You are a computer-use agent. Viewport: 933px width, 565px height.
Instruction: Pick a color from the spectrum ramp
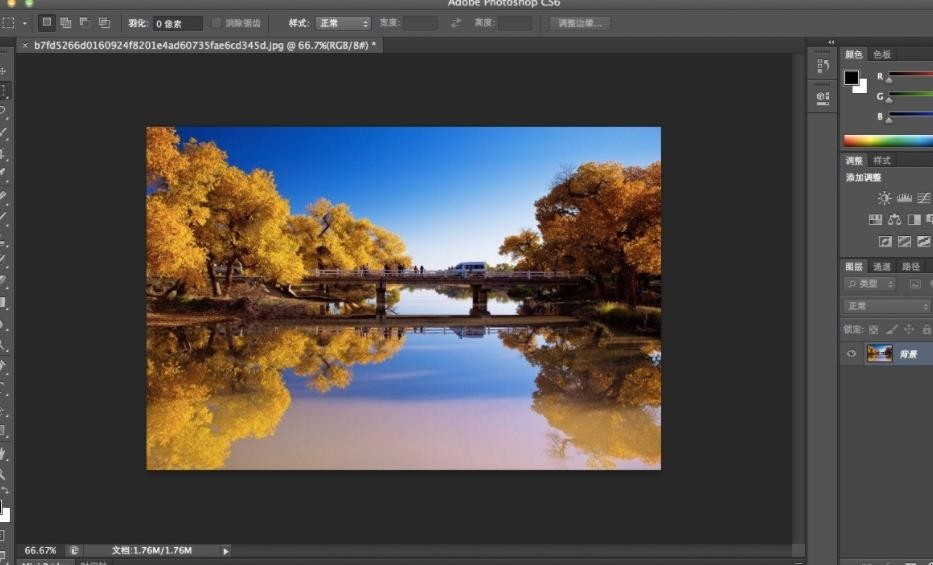[x=888, y=140]
